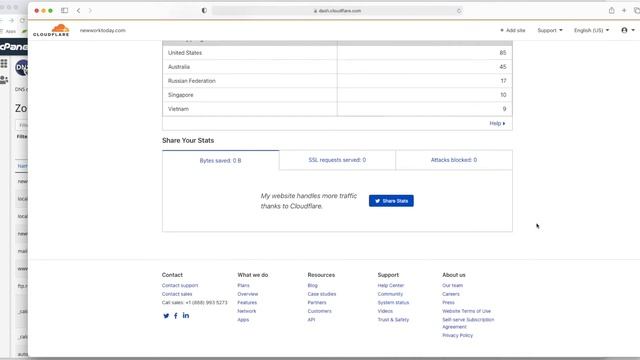
Task: Open LinkedIn icon in footer
Action: [x=186, y=315]
